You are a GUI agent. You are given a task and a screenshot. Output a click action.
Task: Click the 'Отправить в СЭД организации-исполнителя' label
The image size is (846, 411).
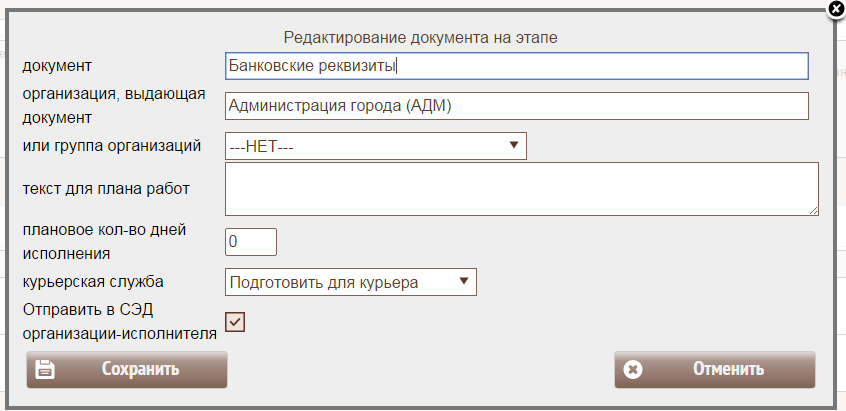119,321
